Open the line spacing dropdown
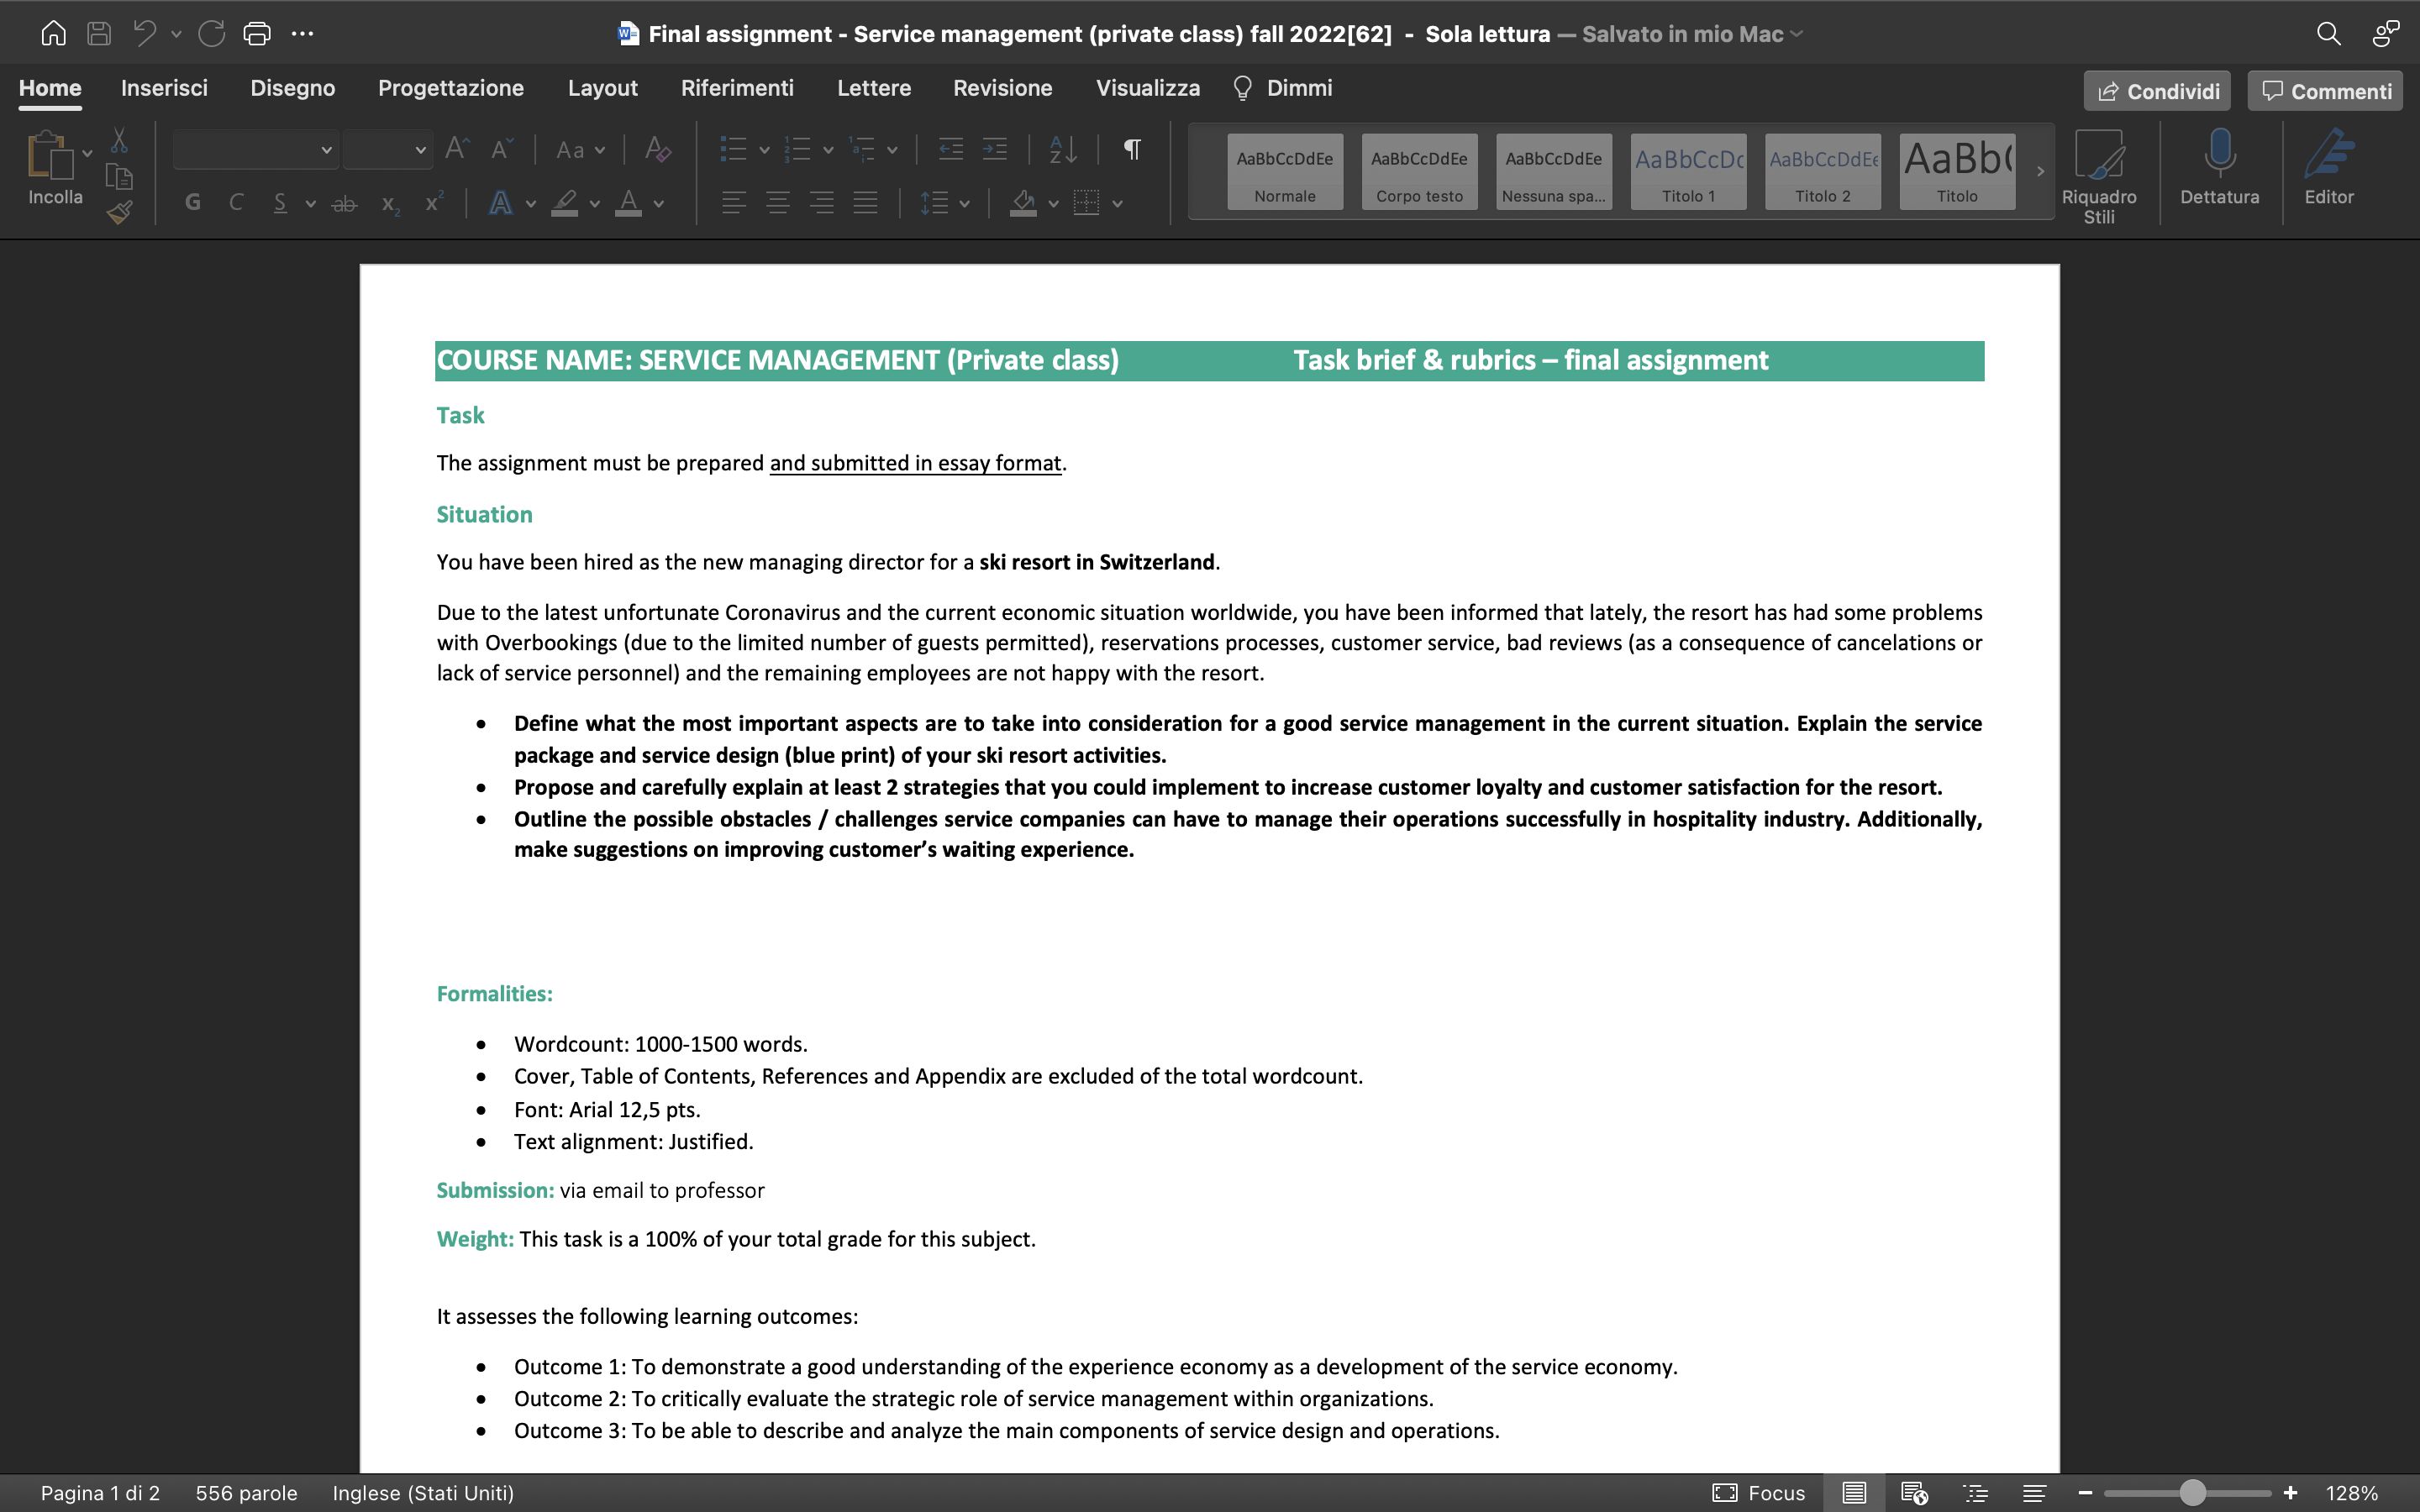 [x=944, y=203]
